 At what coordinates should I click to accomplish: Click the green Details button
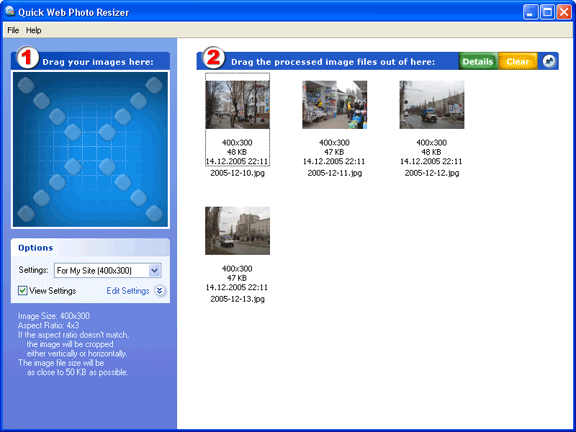click(478, 61)
